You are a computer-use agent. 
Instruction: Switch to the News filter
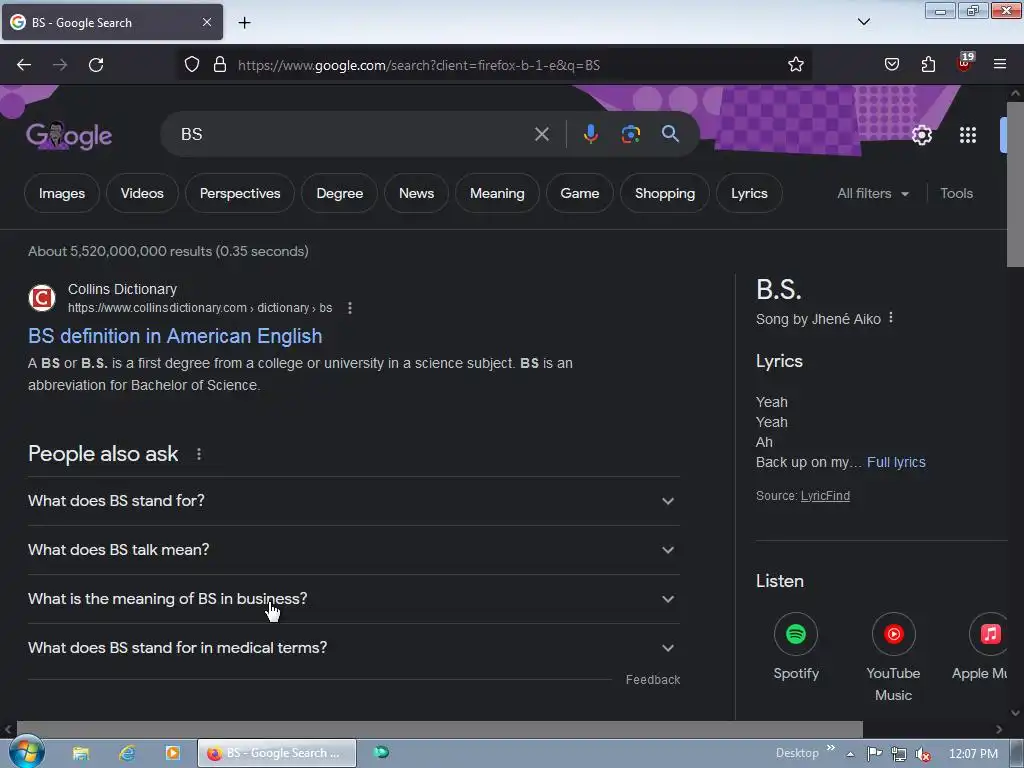(x=417, y=193)
